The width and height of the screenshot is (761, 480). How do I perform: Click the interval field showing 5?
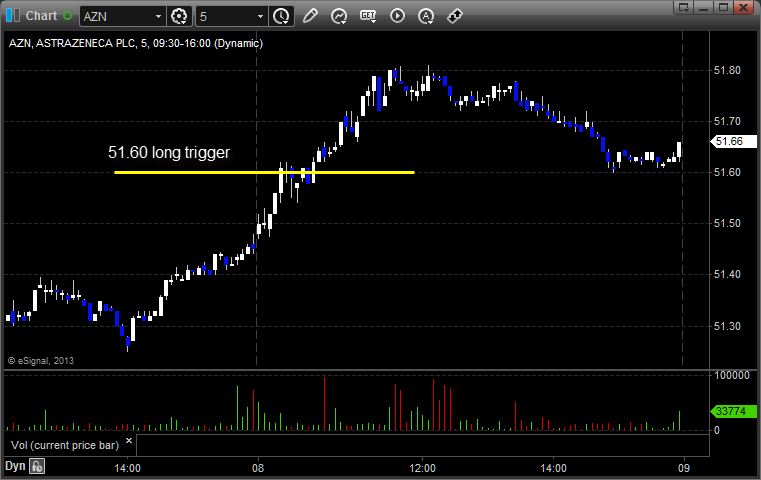(x=226, y=17)
